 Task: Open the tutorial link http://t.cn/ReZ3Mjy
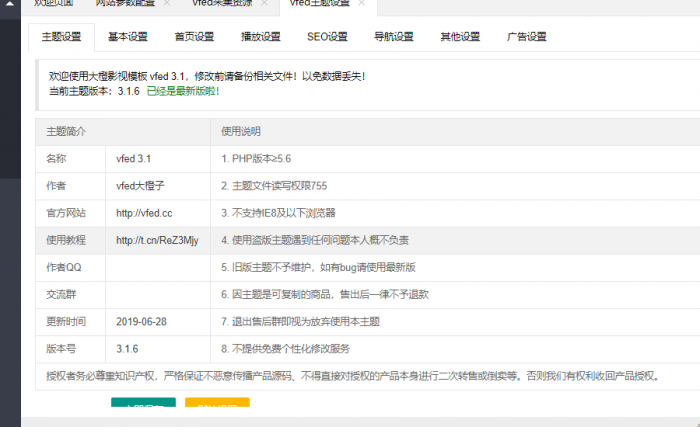click(157, 240)
